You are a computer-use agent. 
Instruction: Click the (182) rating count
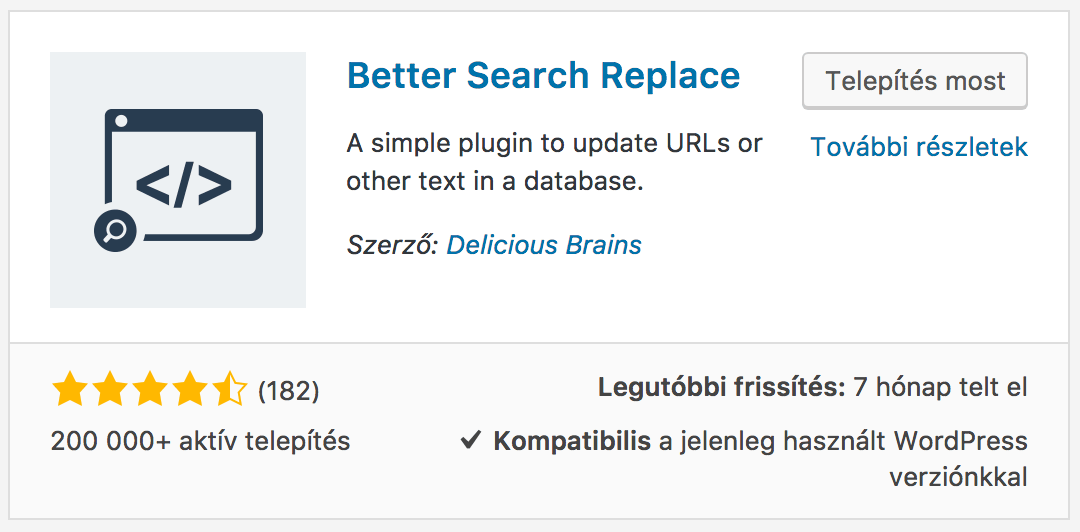(x=288, y=390)
